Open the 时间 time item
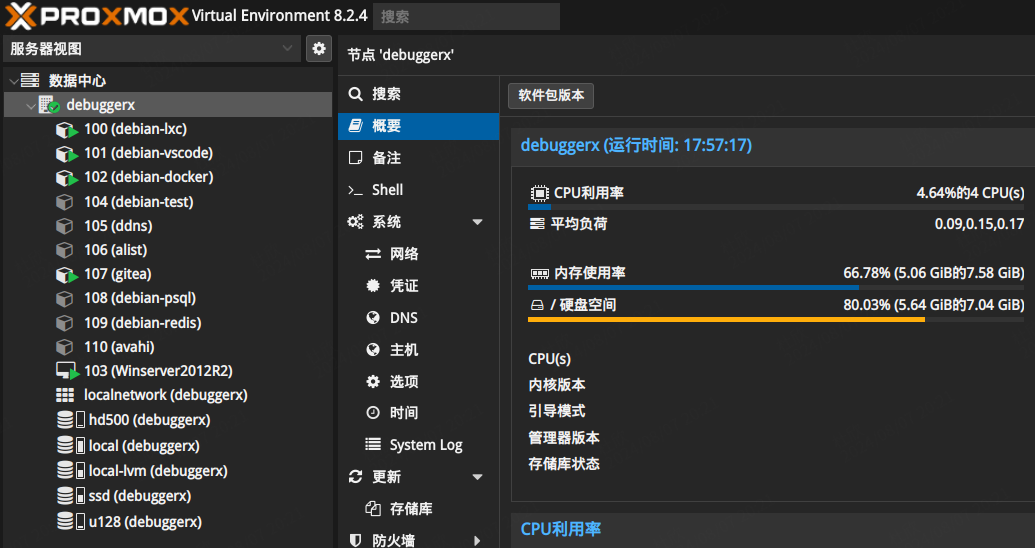Viewport: 1035px width, 548px height. pos(418,413)
